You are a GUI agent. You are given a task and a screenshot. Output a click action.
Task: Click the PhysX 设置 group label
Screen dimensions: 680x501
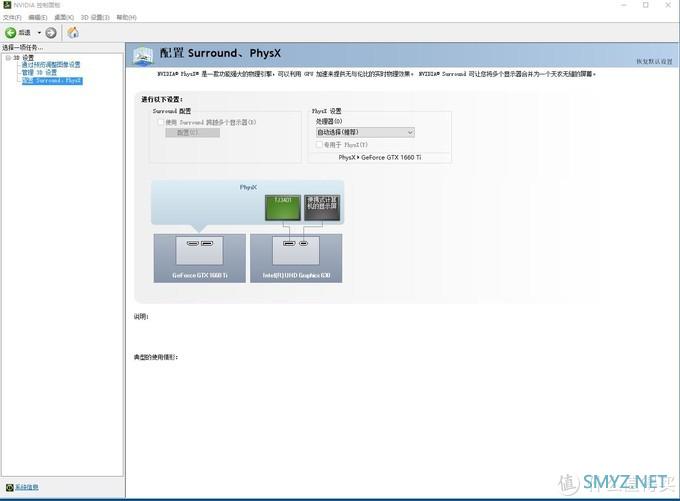tap(326, 111)
